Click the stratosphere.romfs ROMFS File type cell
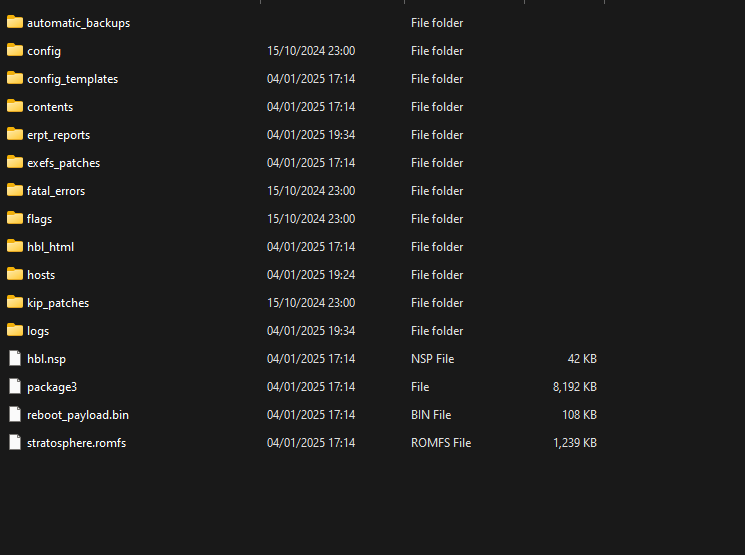Screen dimensions: 745x555 pyautogui.click(x=441, y=443)
